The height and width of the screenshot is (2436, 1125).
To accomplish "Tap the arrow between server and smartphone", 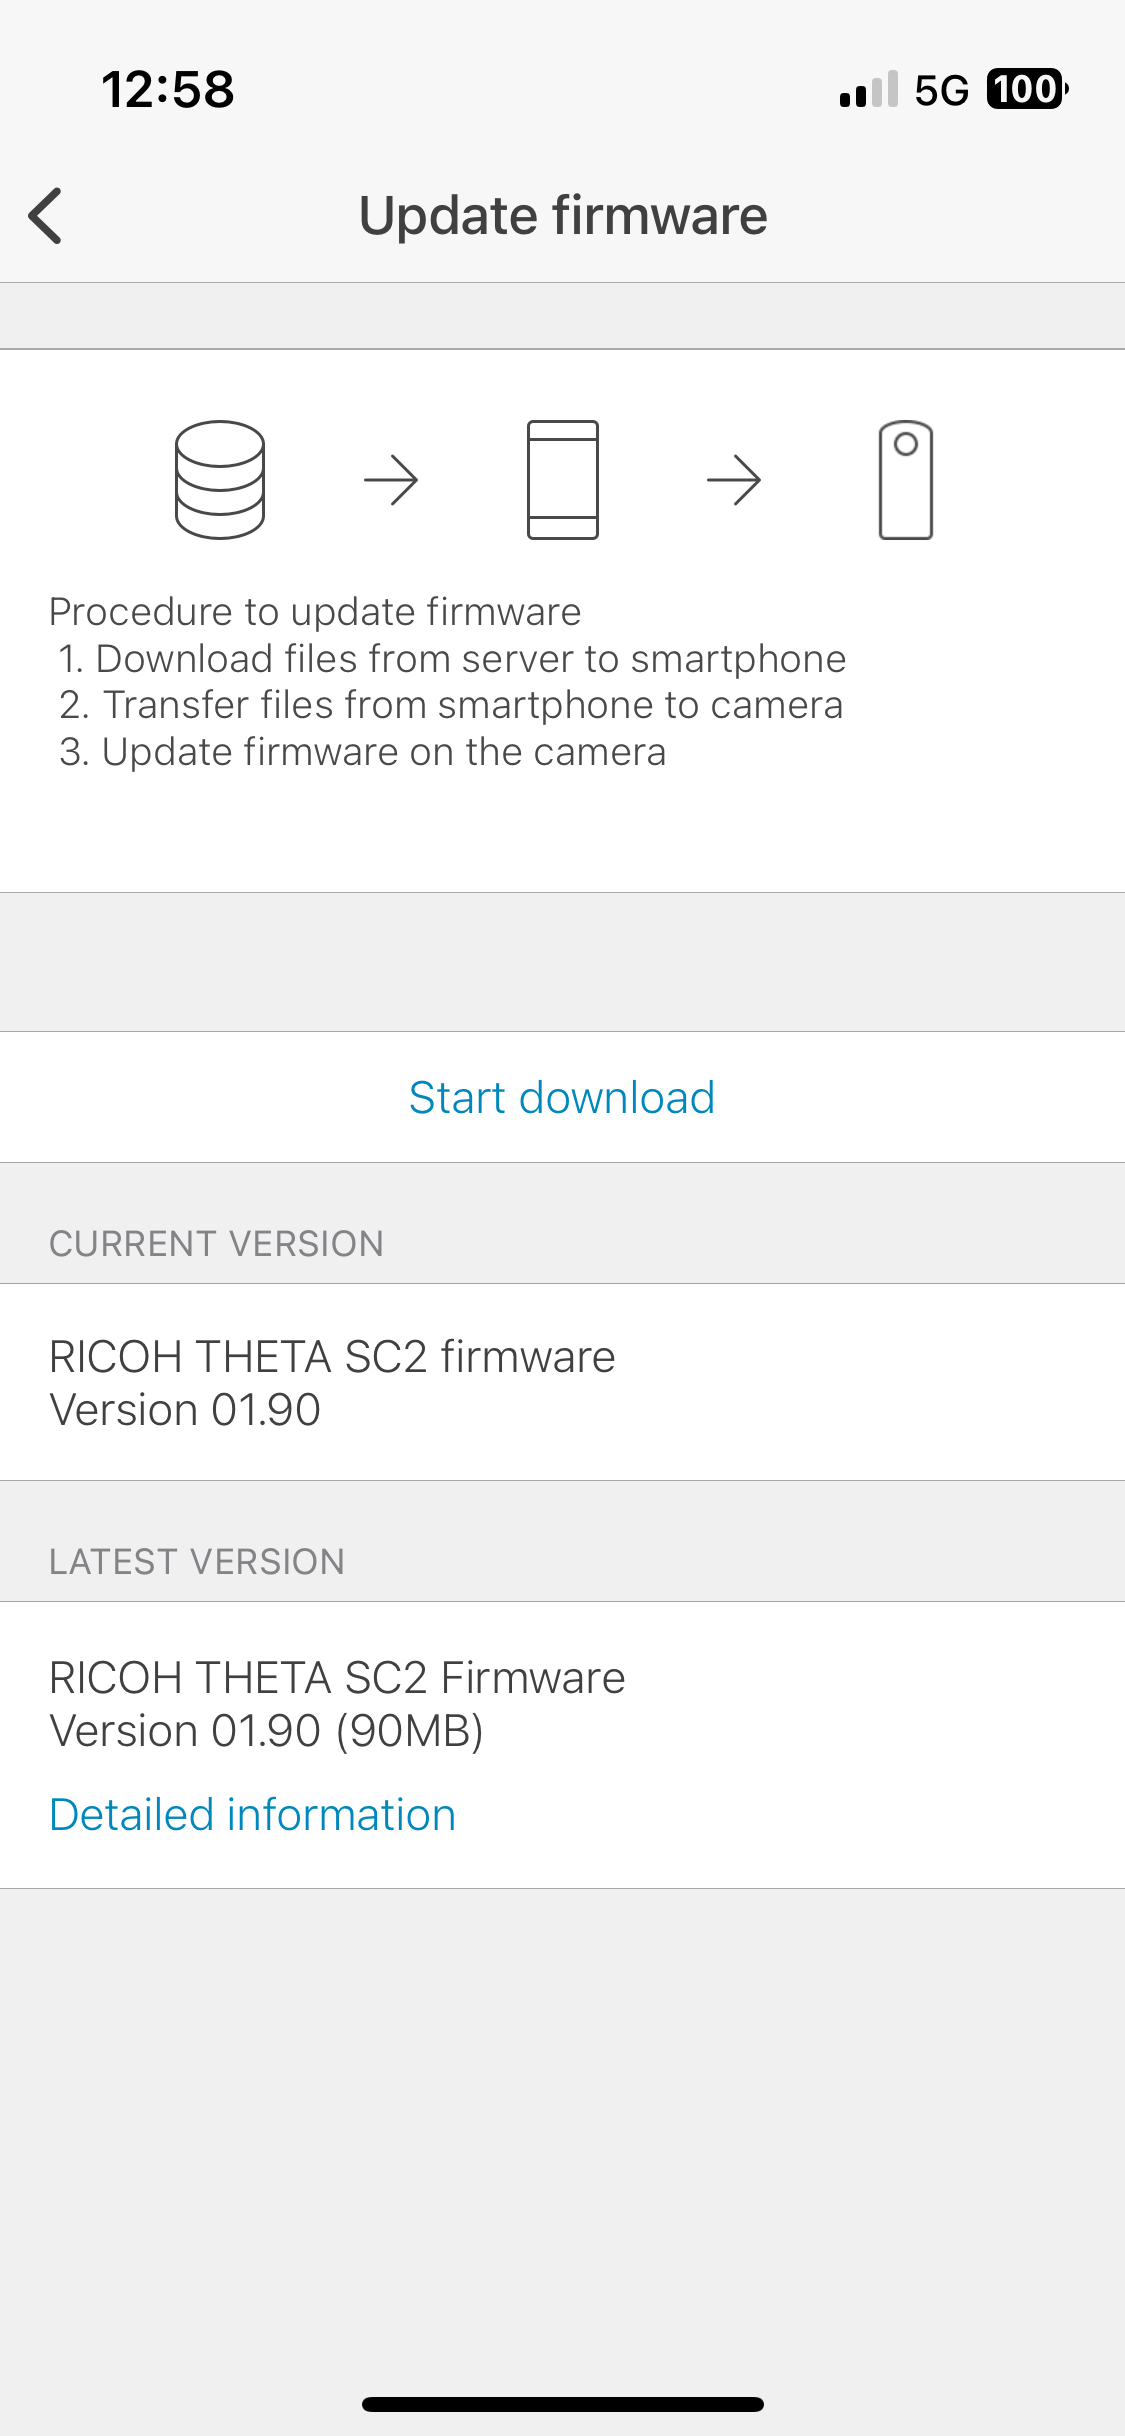I will pyautogui.click(x=391, y=480).
